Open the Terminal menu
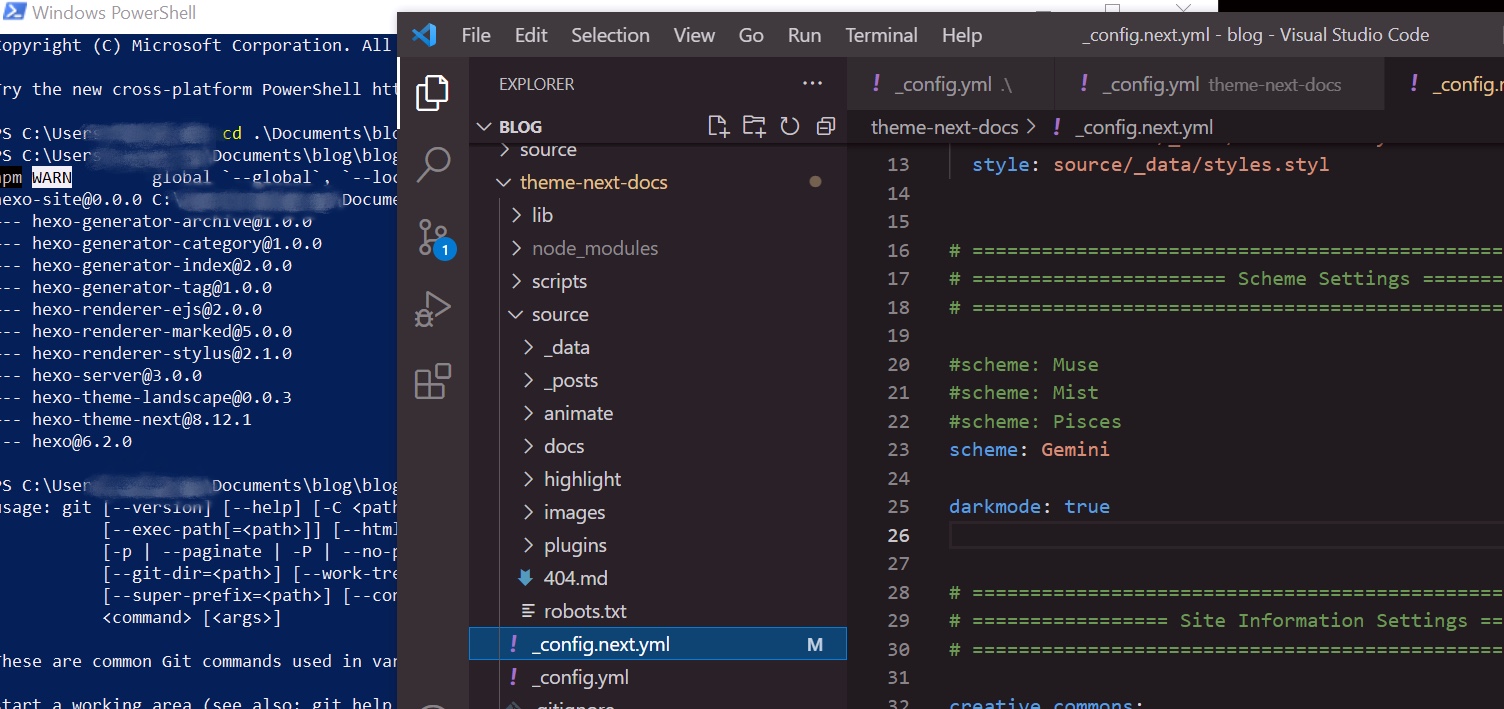Screen dimensions: 1504x709 pyautogui.click(x=882, y=35)
